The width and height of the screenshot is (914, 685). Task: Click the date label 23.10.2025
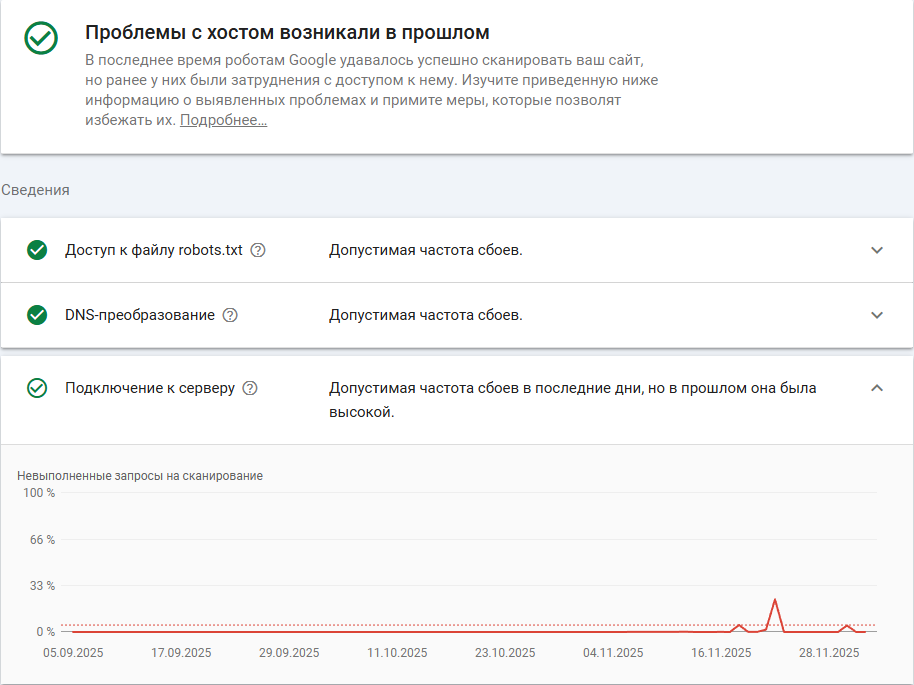pos(505,653)
